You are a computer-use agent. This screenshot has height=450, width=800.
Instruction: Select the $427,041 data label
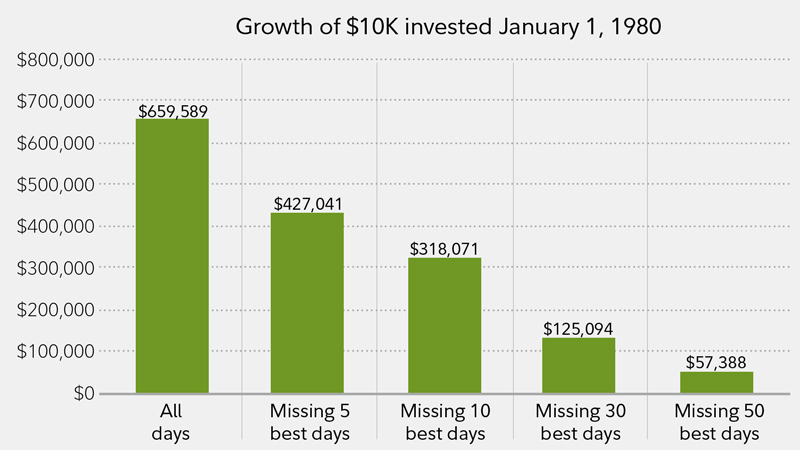[307, 204]
